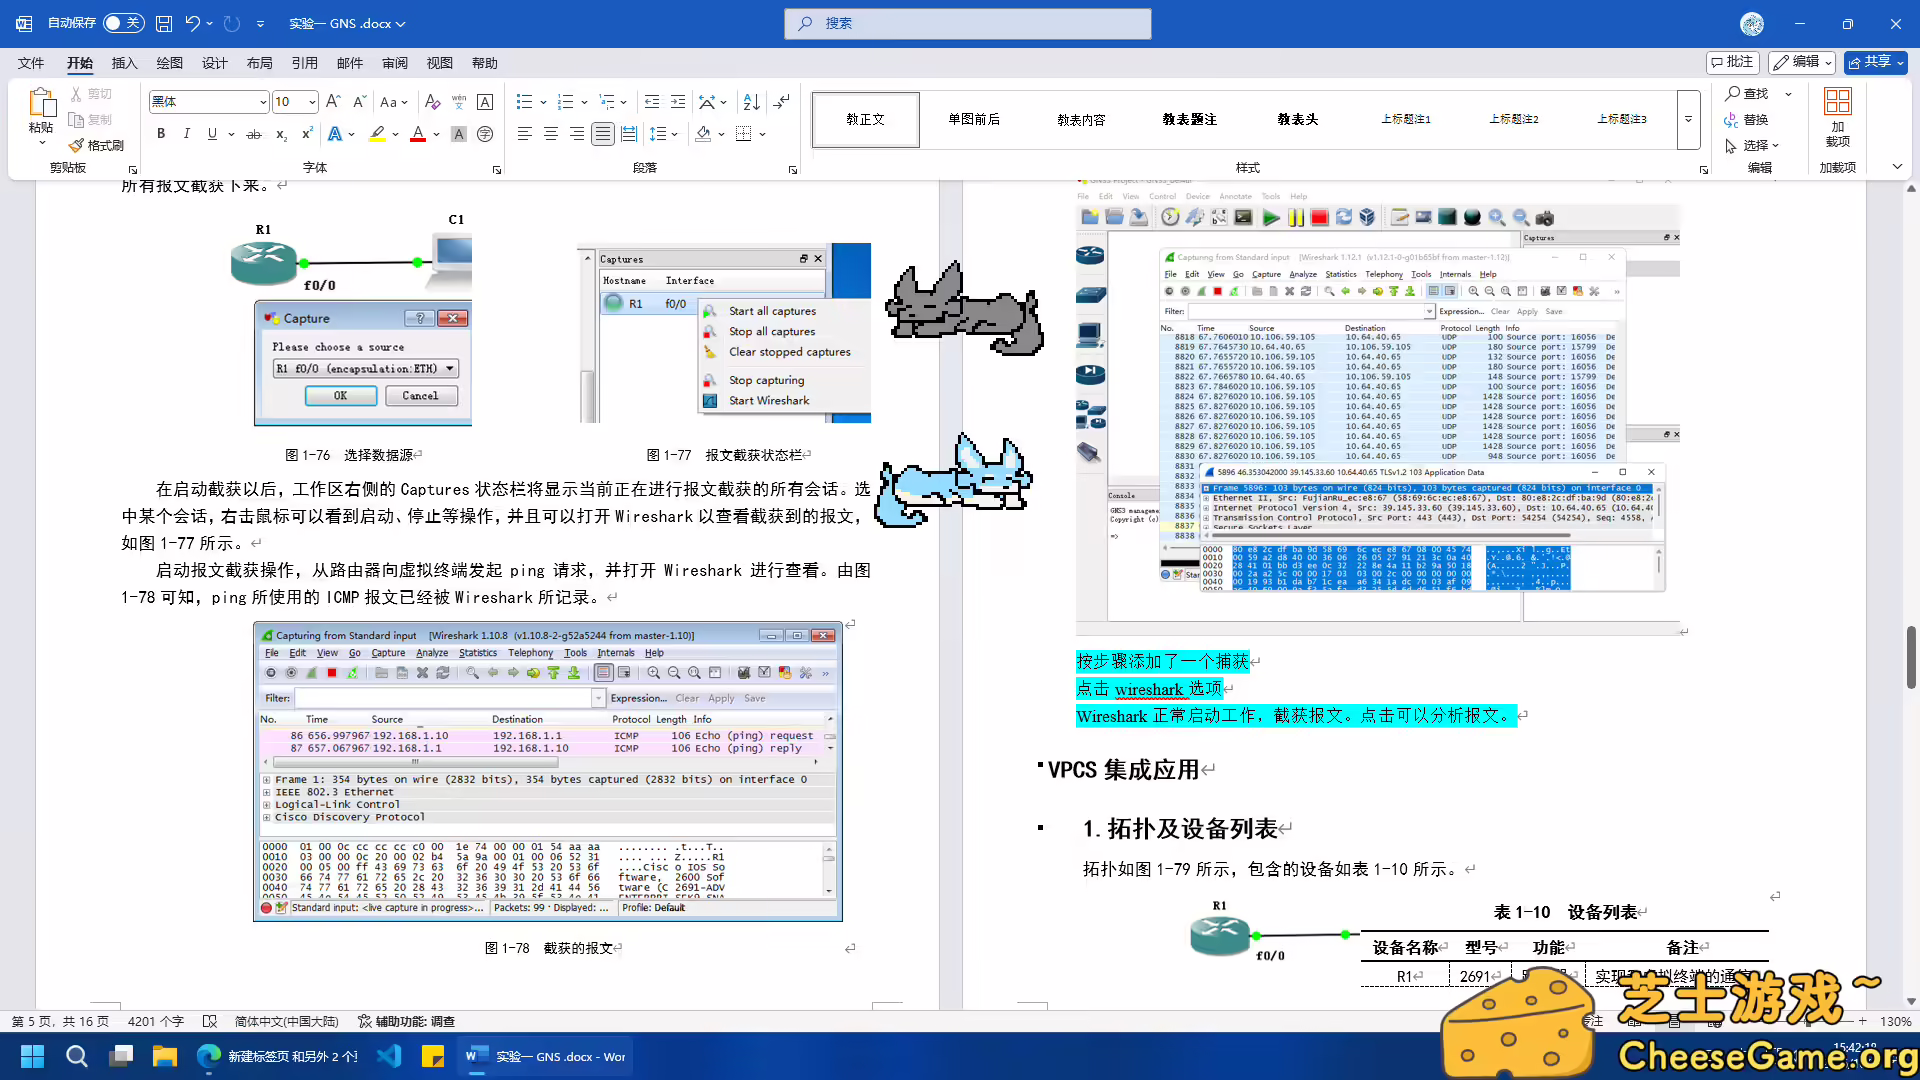The width and height of the screenshot is (1920, 1080).
Task: Select the text highlight color tool
Action: [x=377, y=133]
